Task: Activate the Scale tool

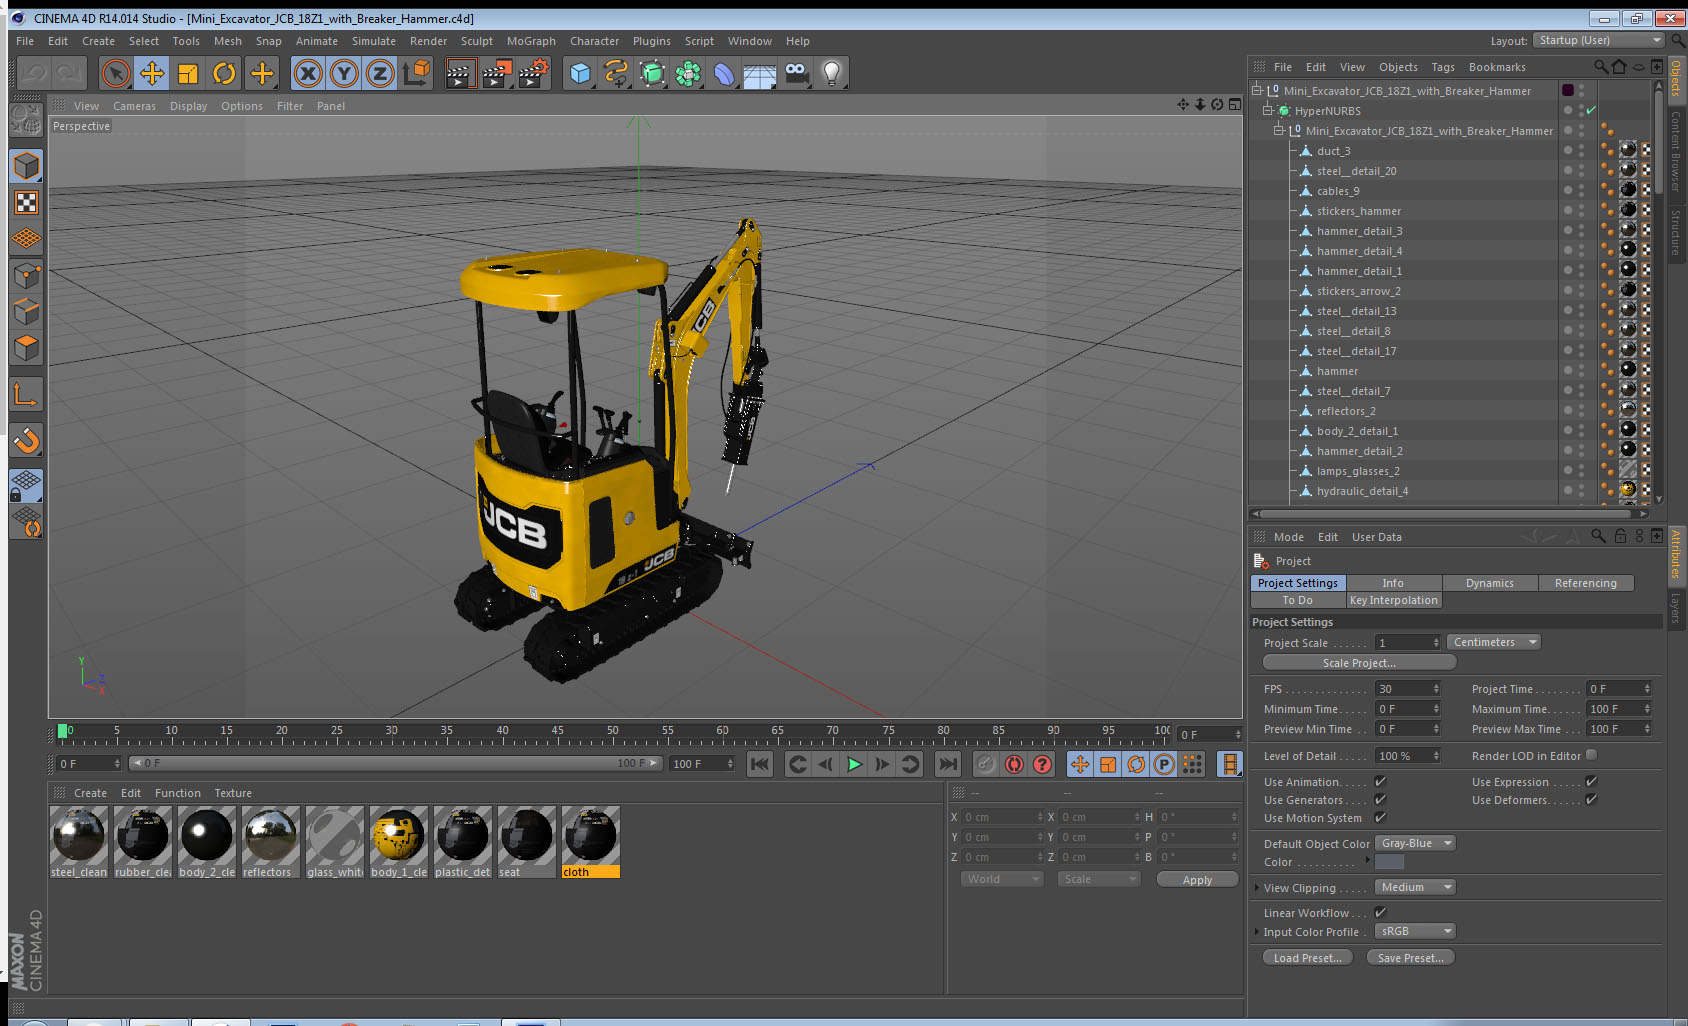Action: coord(188,73)
